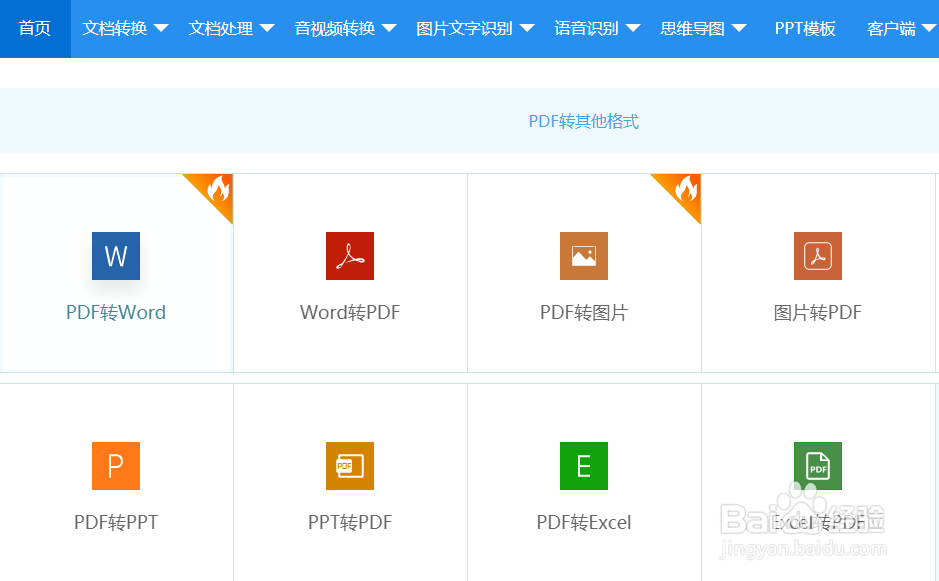Open the PDF转PPT link
Screen dimensions: 939x581
point(116,522)
